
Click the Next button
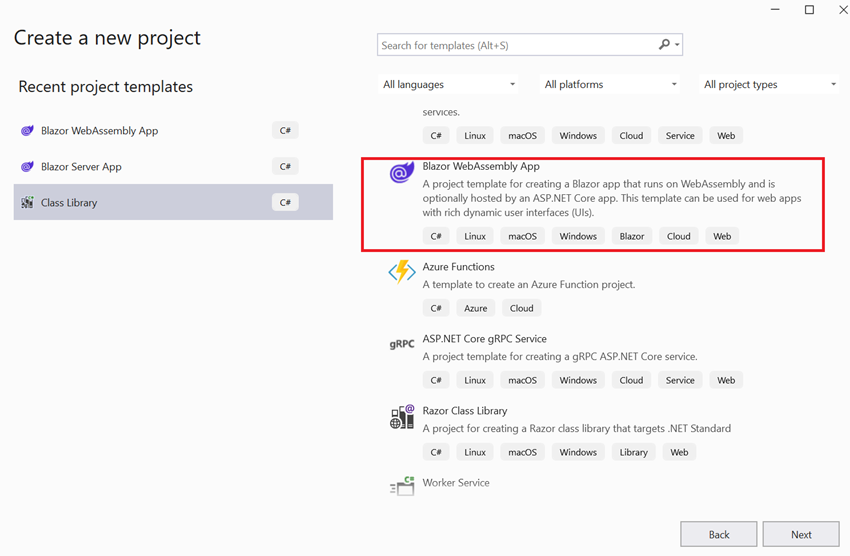(801, 535)
